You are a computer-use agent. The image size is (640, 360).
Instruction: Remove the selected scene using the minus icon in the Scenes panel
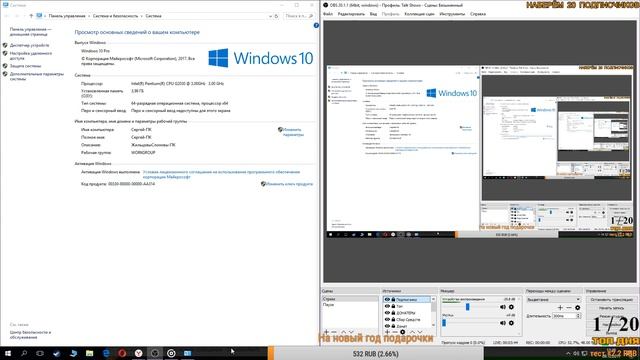[334, 332]
